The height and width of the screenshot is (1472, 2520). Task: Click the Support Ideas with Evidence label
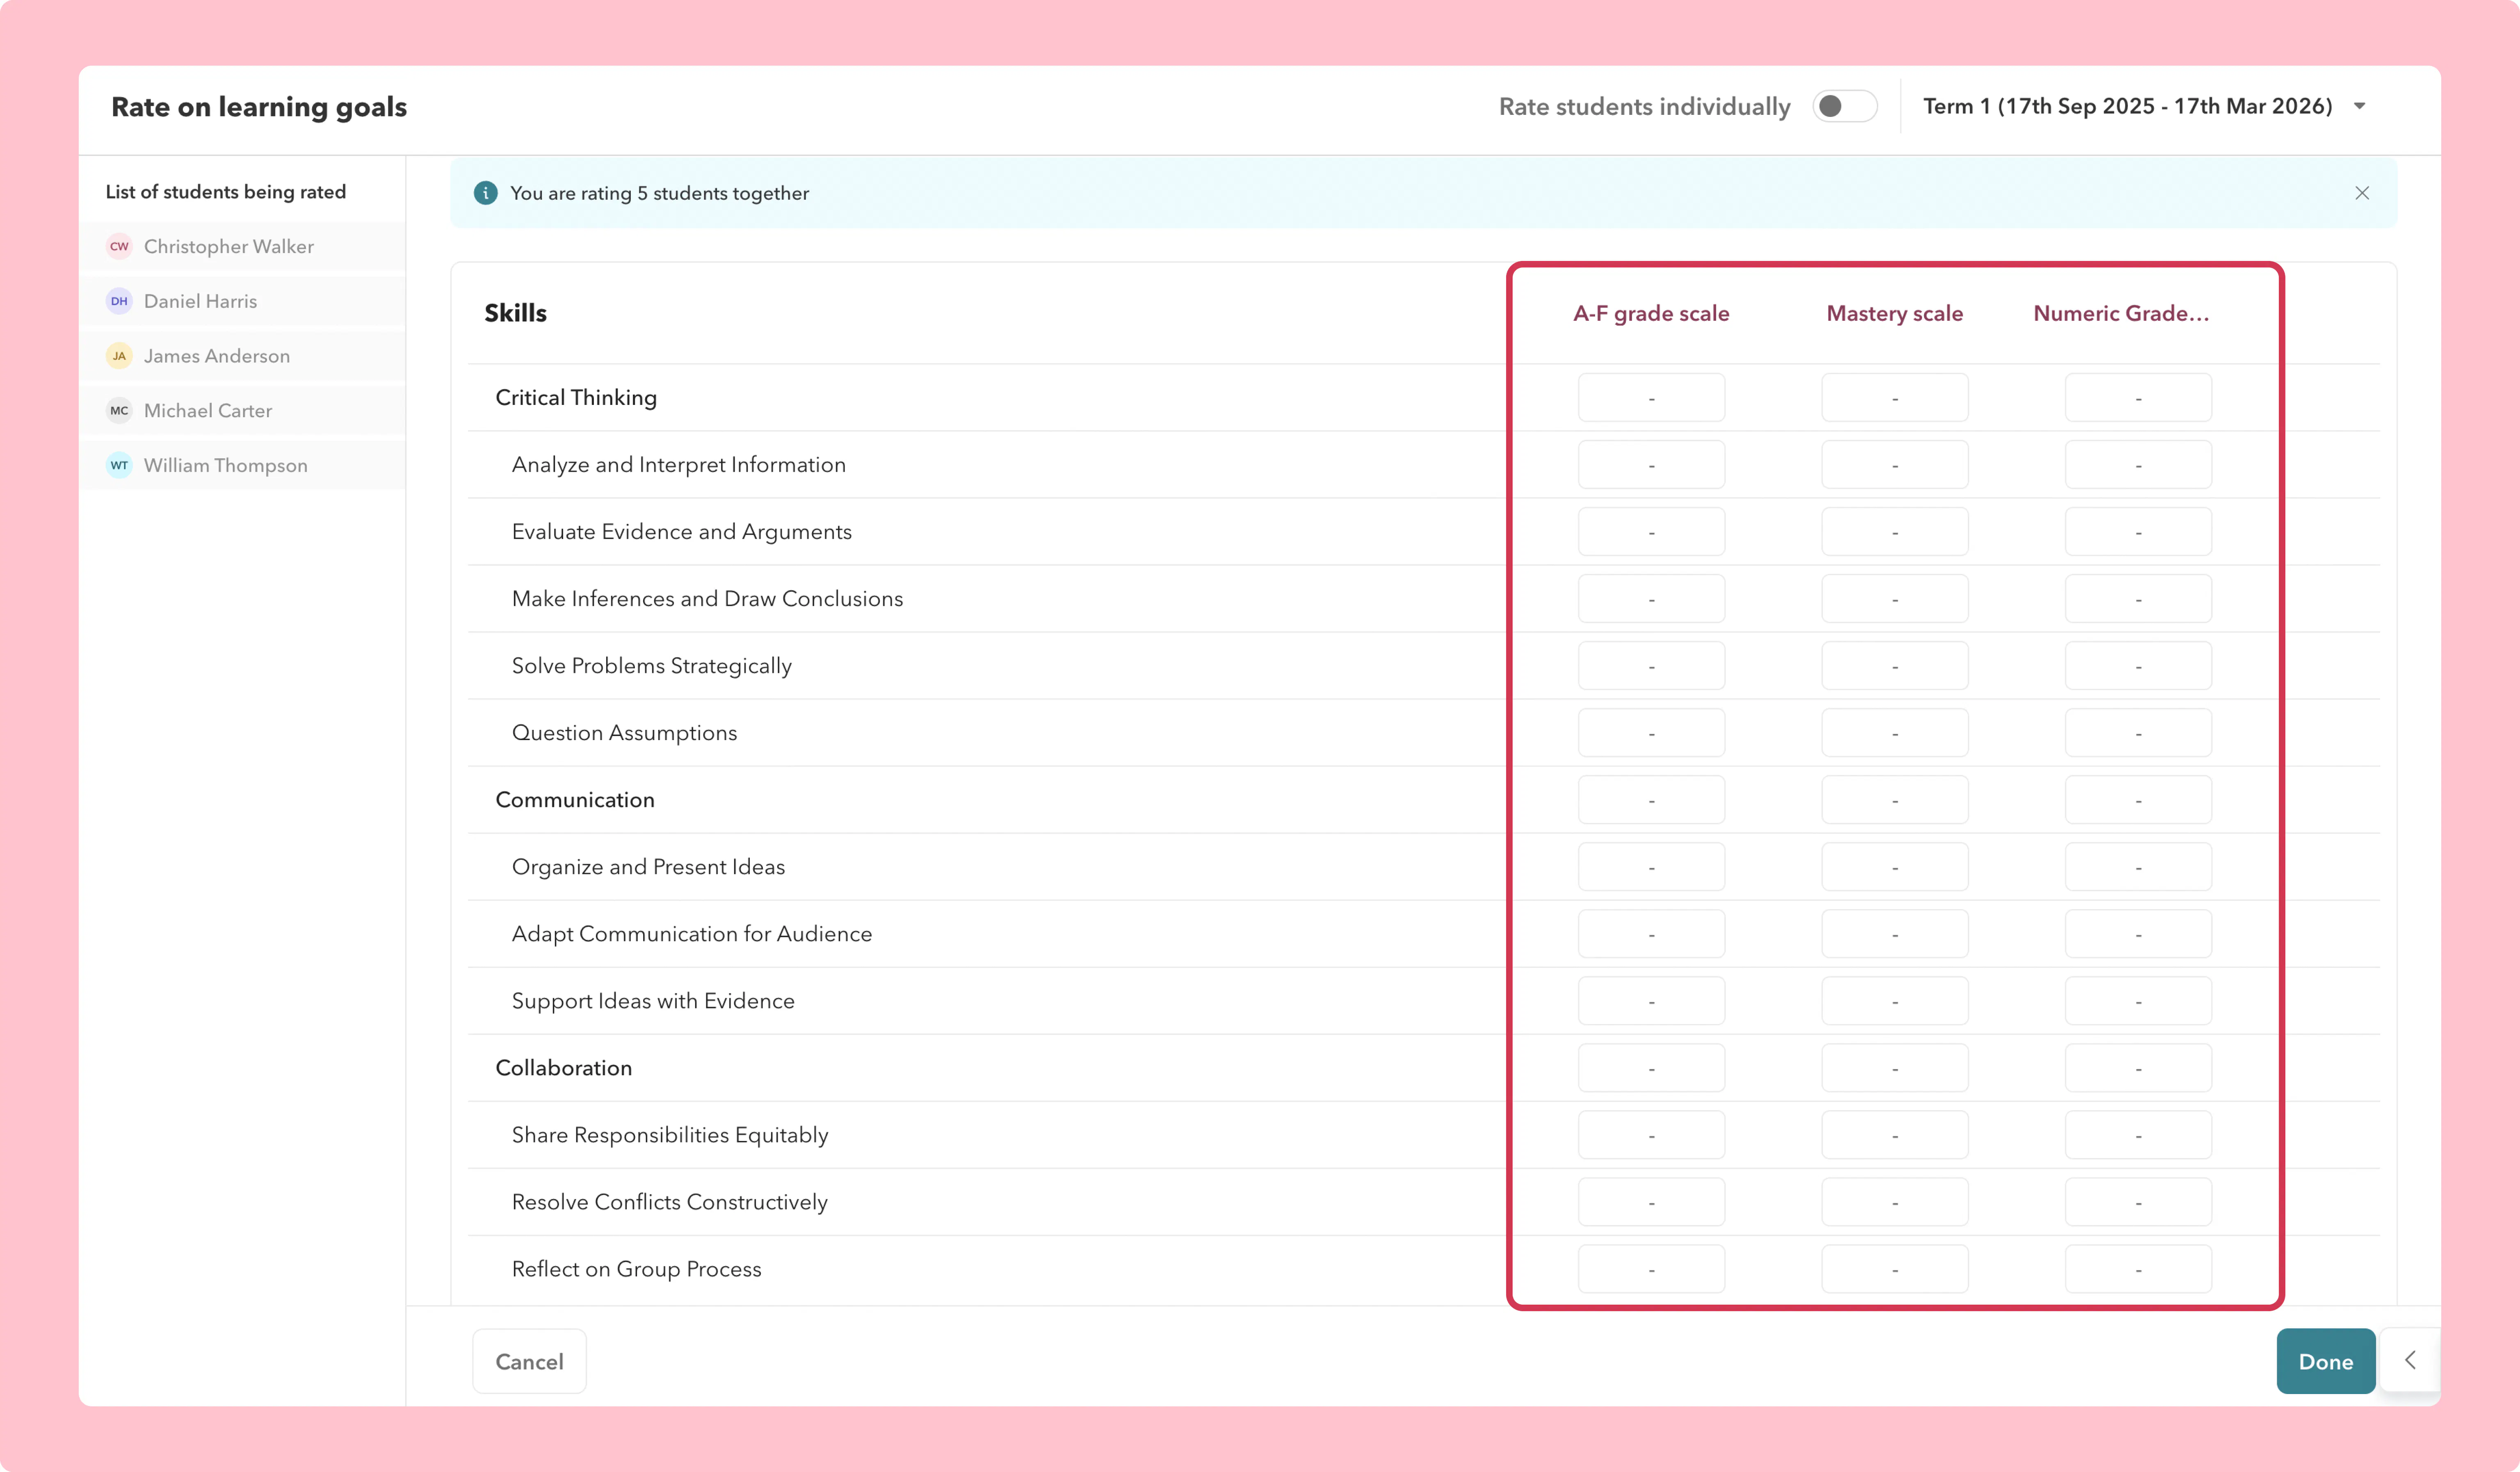click(653, 1001)
